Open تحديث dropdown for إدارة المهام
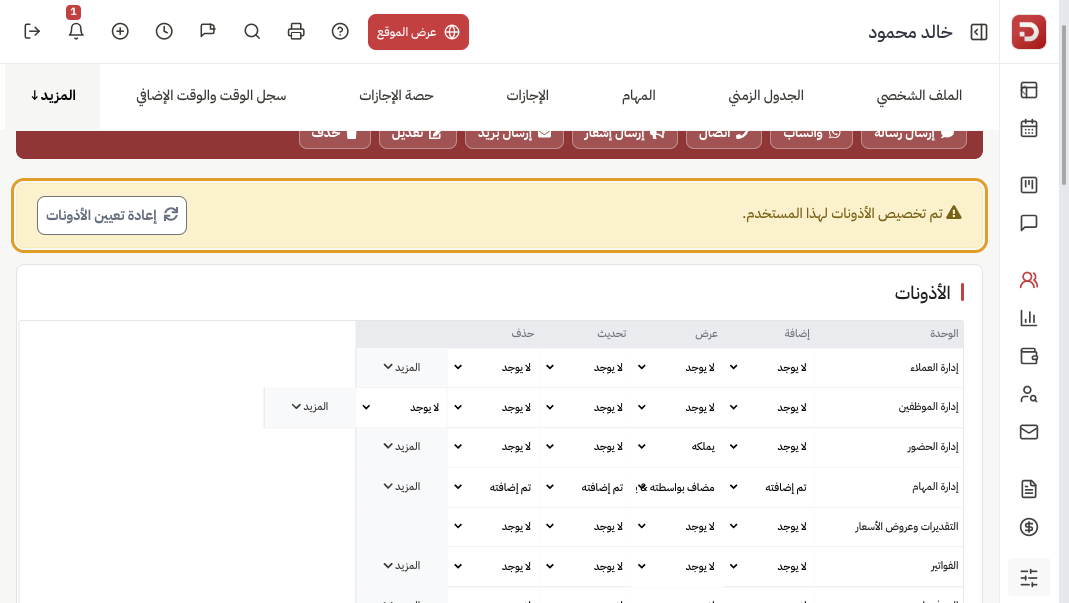The width and height of the screenshot is (1069, 603). (585, 487)
